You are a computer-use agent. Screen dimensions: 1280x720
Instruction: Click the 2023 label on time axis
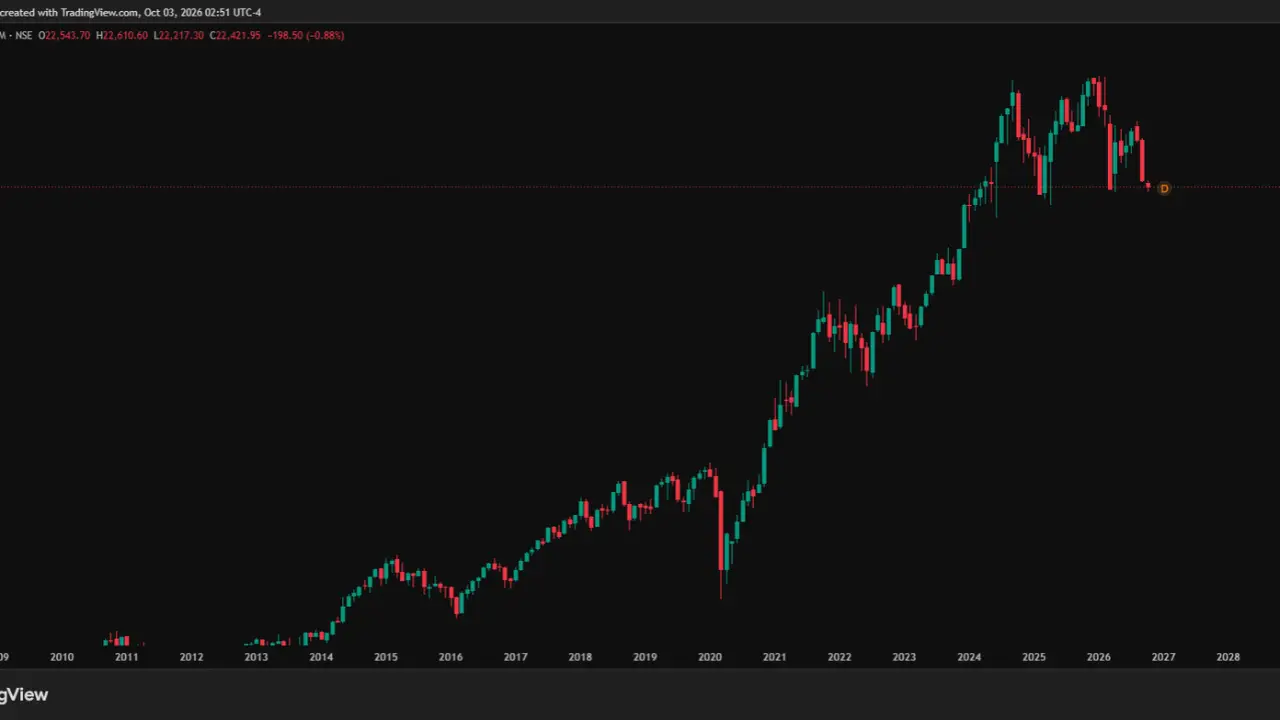[x=904, y=657]
